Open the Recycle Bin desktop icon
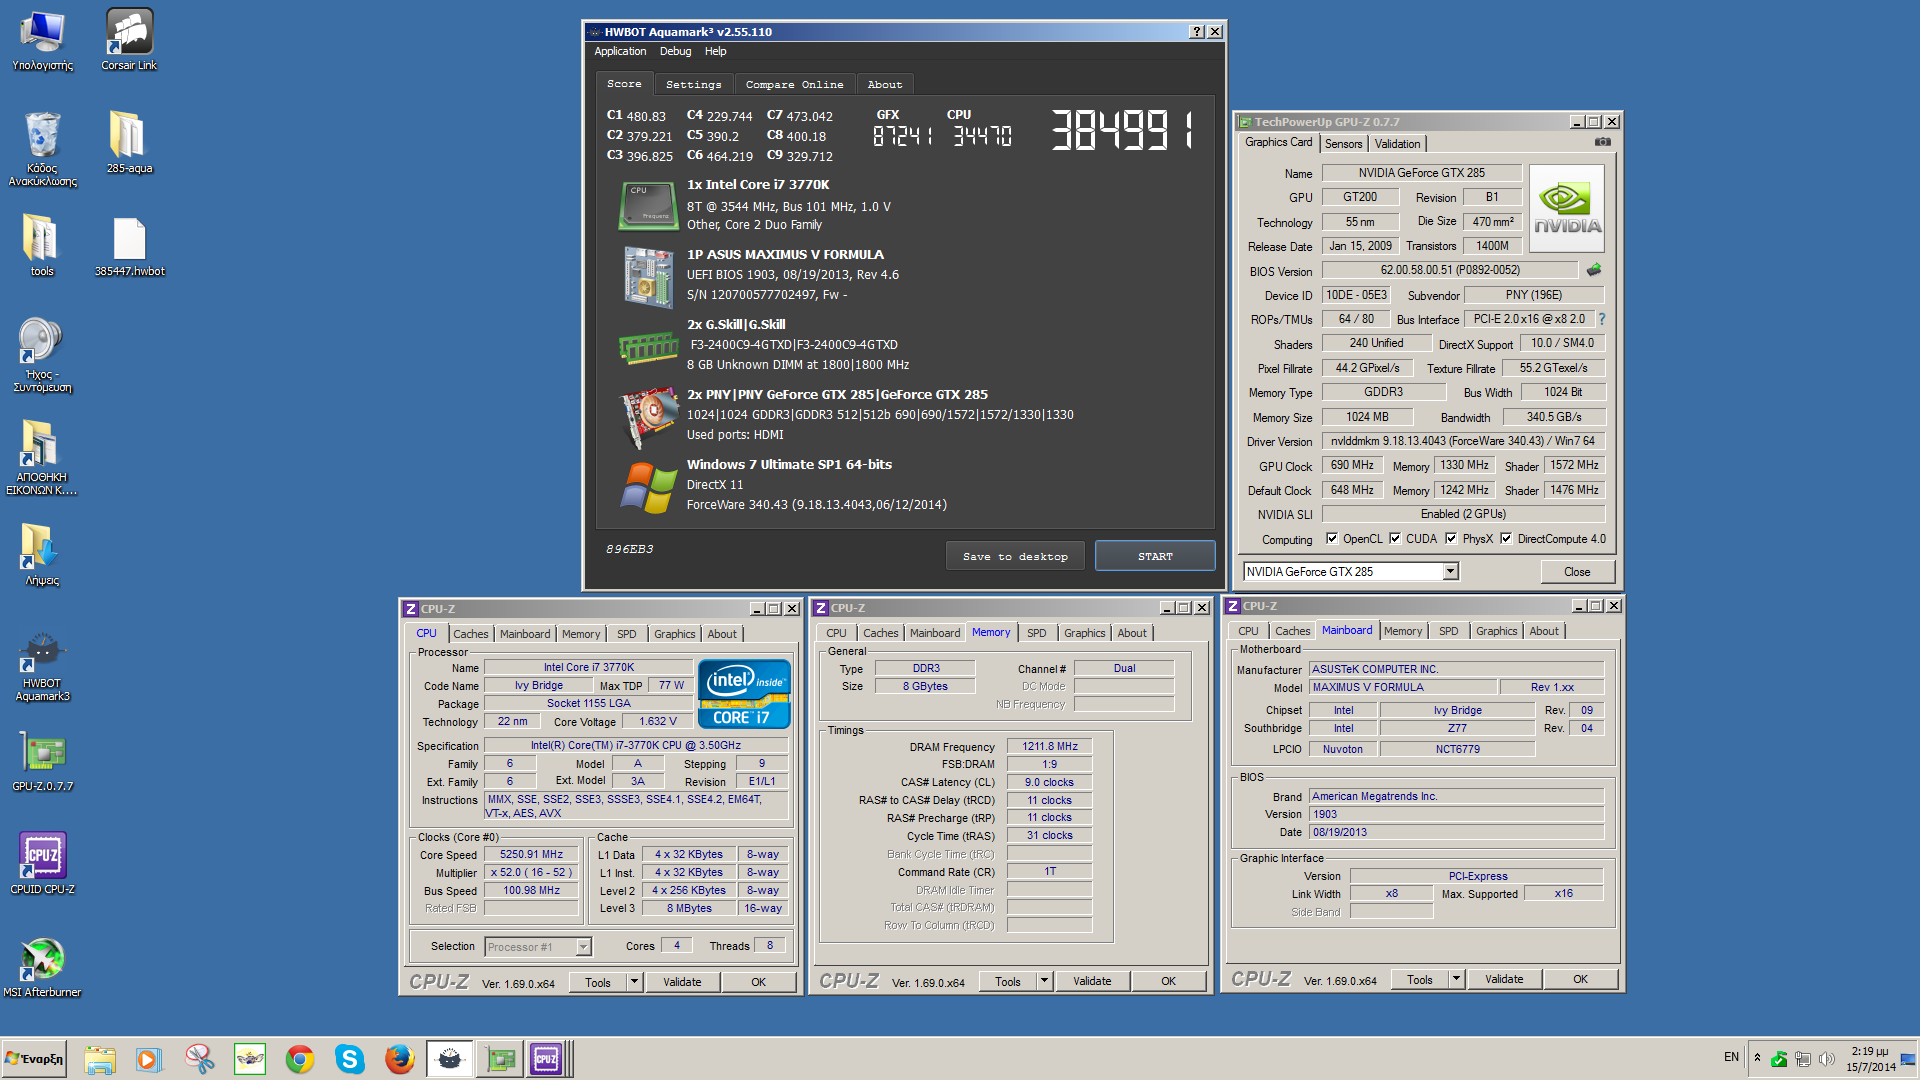Viewport: 1920px width, 1080px height. point(42,148)
